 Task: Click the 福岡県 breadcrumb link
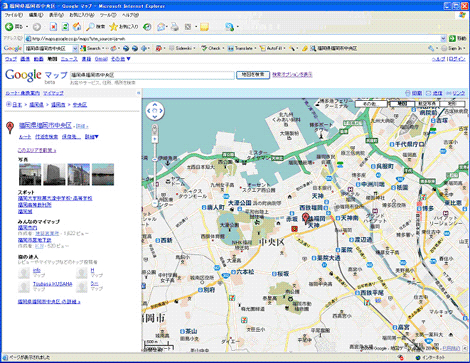coord(36,105)
